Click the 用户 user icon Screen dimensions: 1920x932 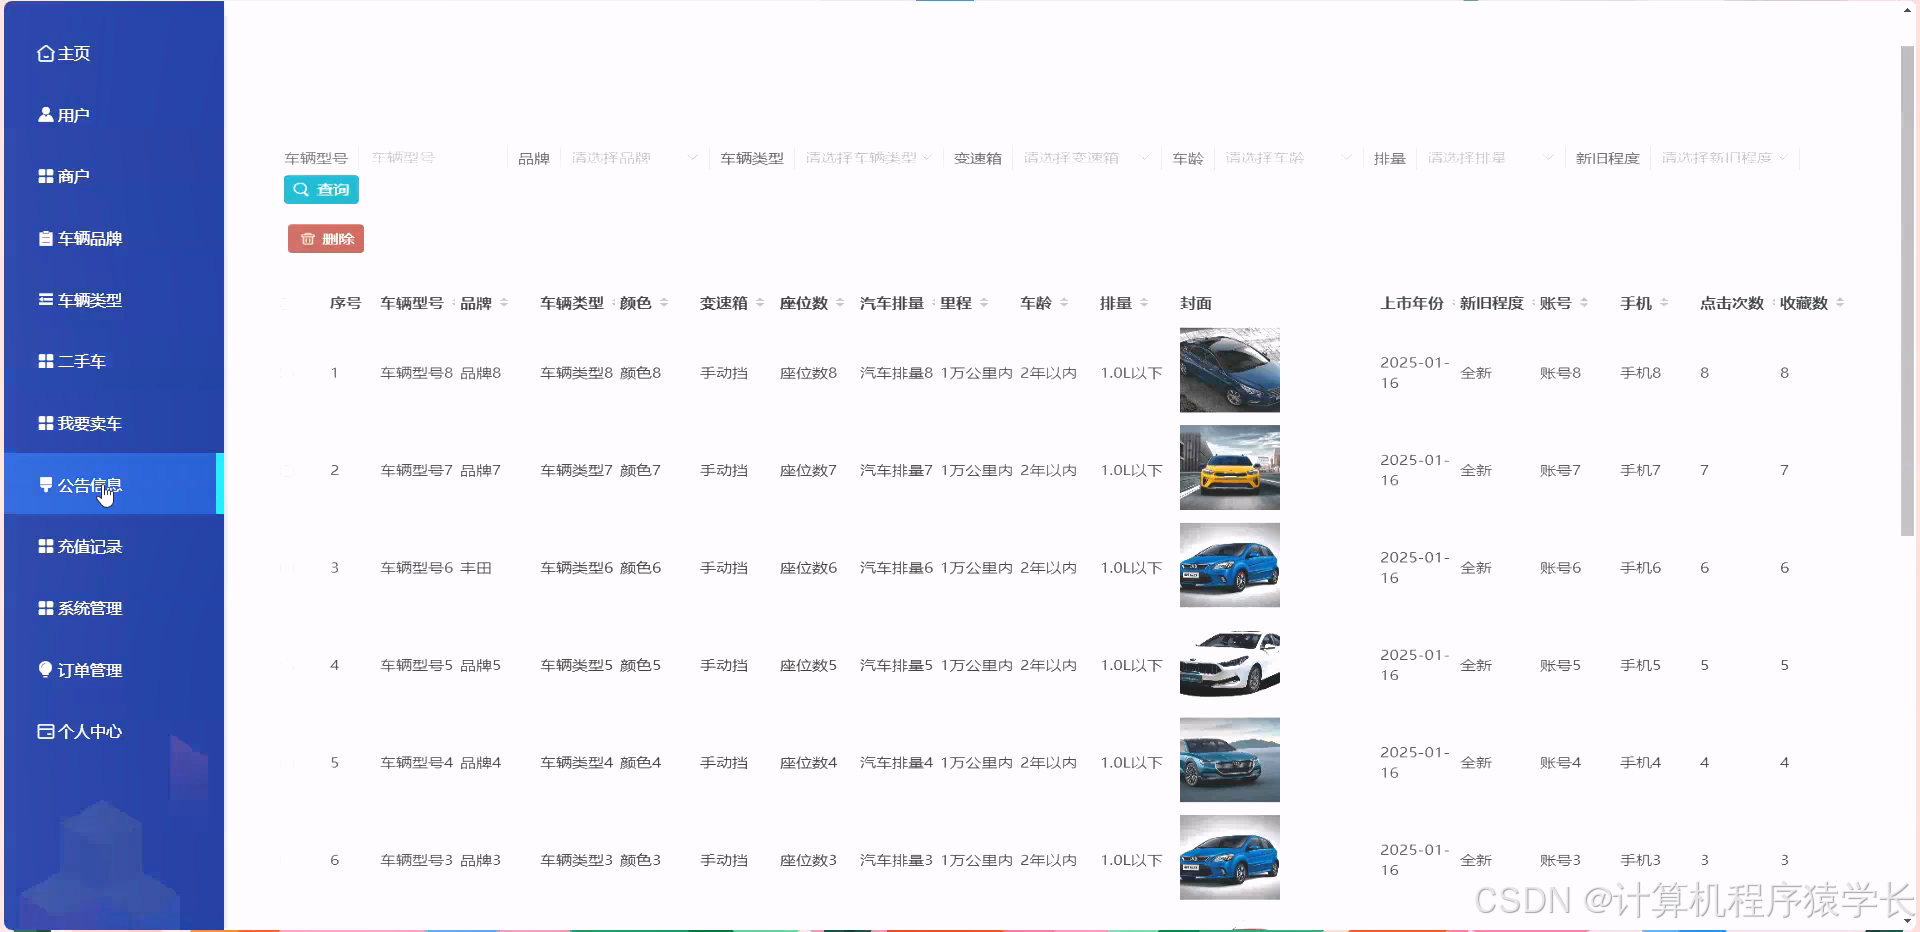point(44,114)
